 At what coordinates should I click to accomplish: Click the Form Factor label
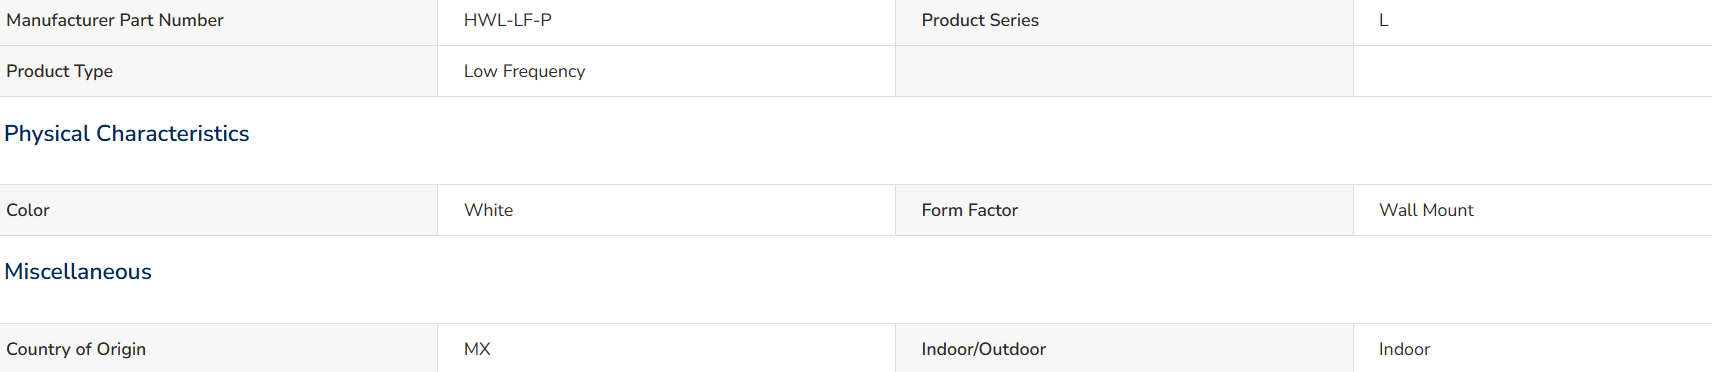tap(970, 210)
